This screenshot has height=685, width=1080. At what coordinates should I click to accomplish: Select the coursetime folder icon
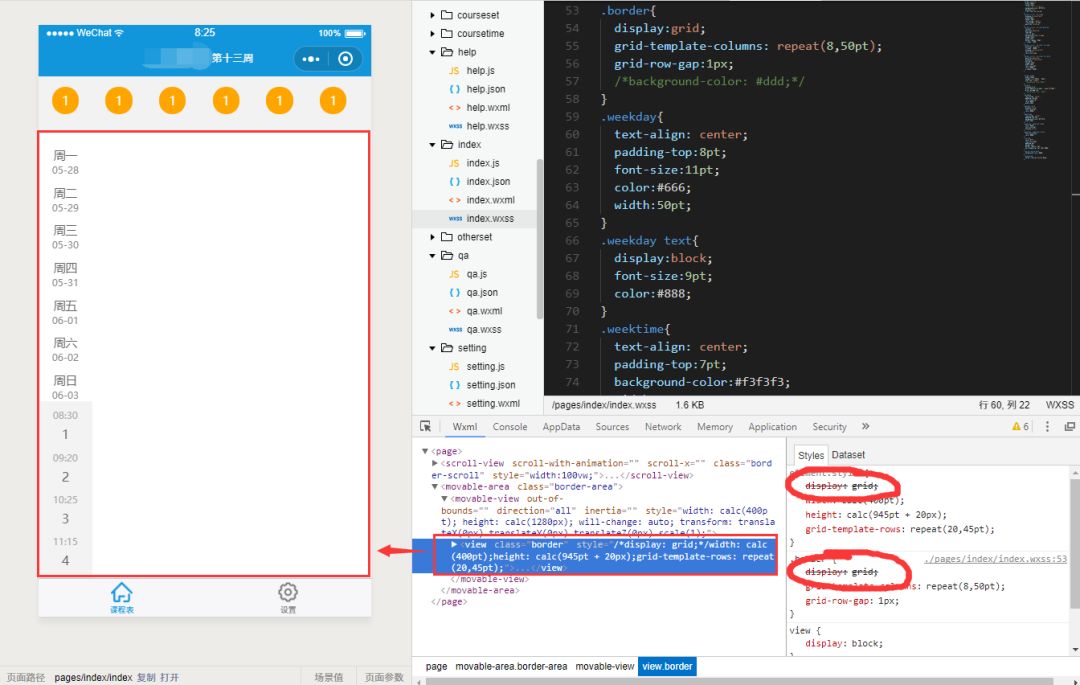point(447,34)
